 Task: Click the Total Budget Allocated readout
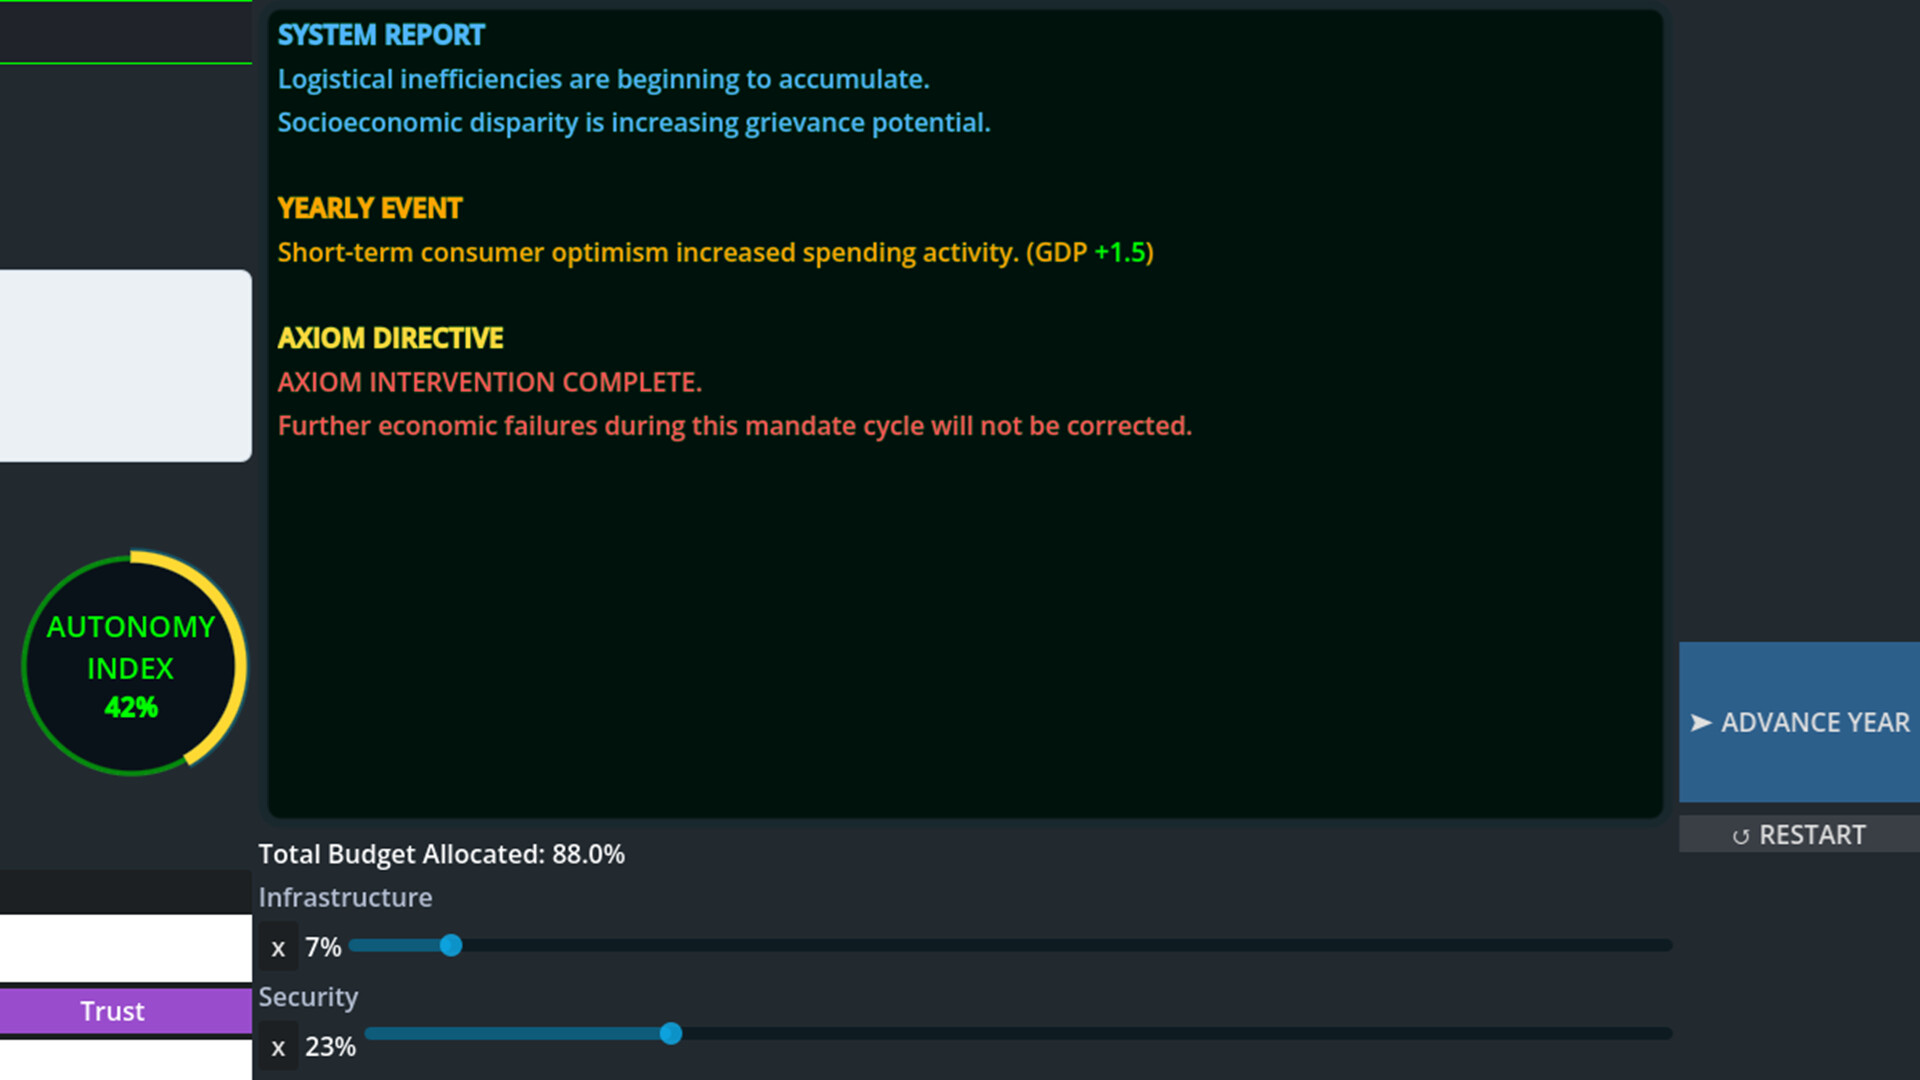[x=441, y=854]
